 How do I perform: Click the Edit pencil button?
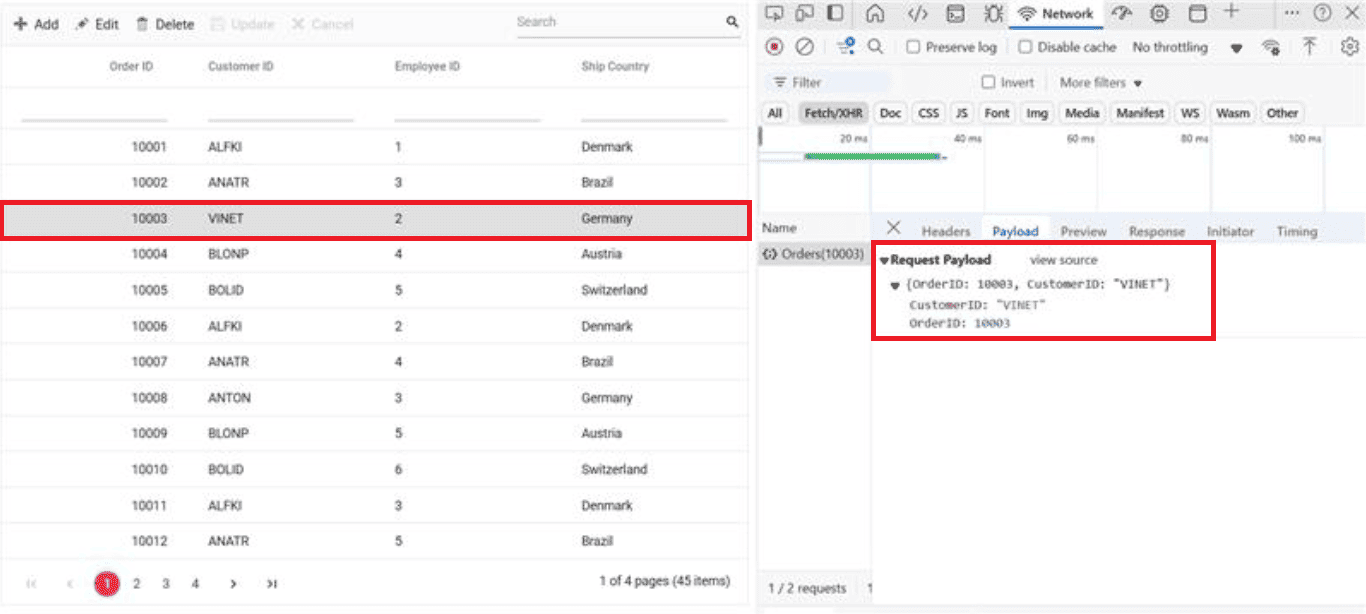coord(97,24)
